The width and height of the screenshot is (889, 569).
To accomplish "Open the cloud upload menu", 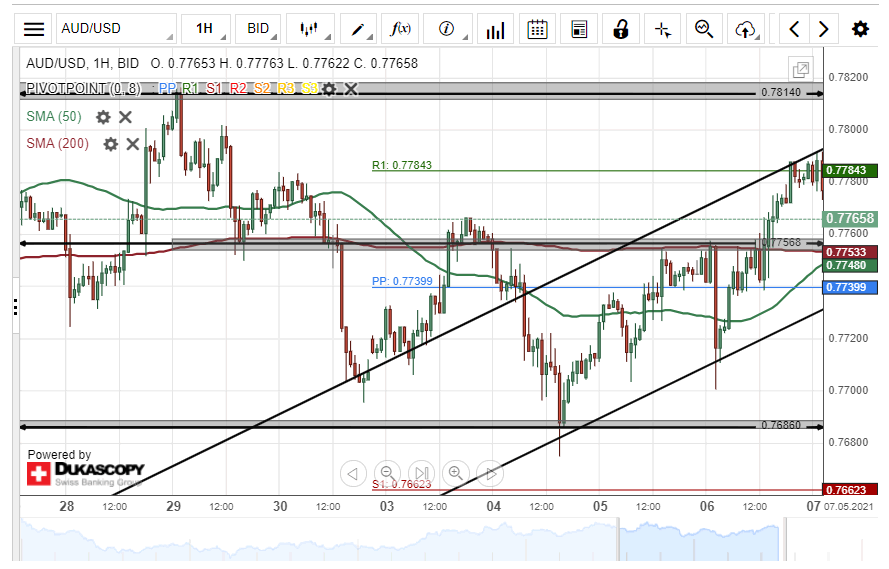I will tap(746, 29).
